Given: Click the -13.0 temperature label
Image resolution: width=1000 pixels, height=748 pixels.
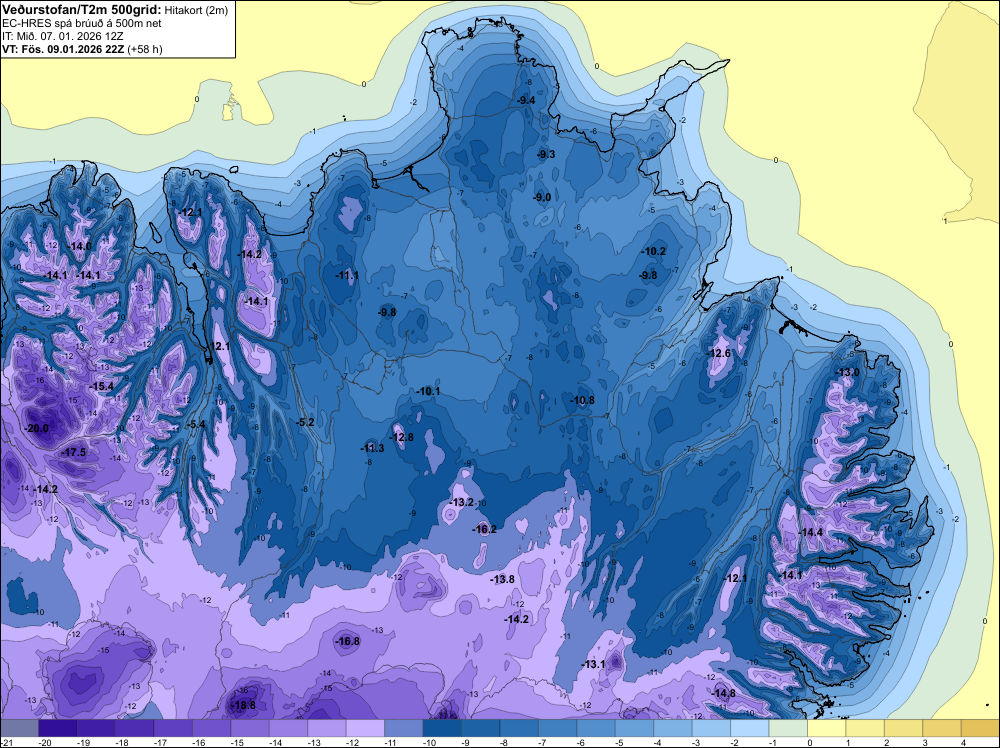Looking at the screenshot, I should click(848, 372).
